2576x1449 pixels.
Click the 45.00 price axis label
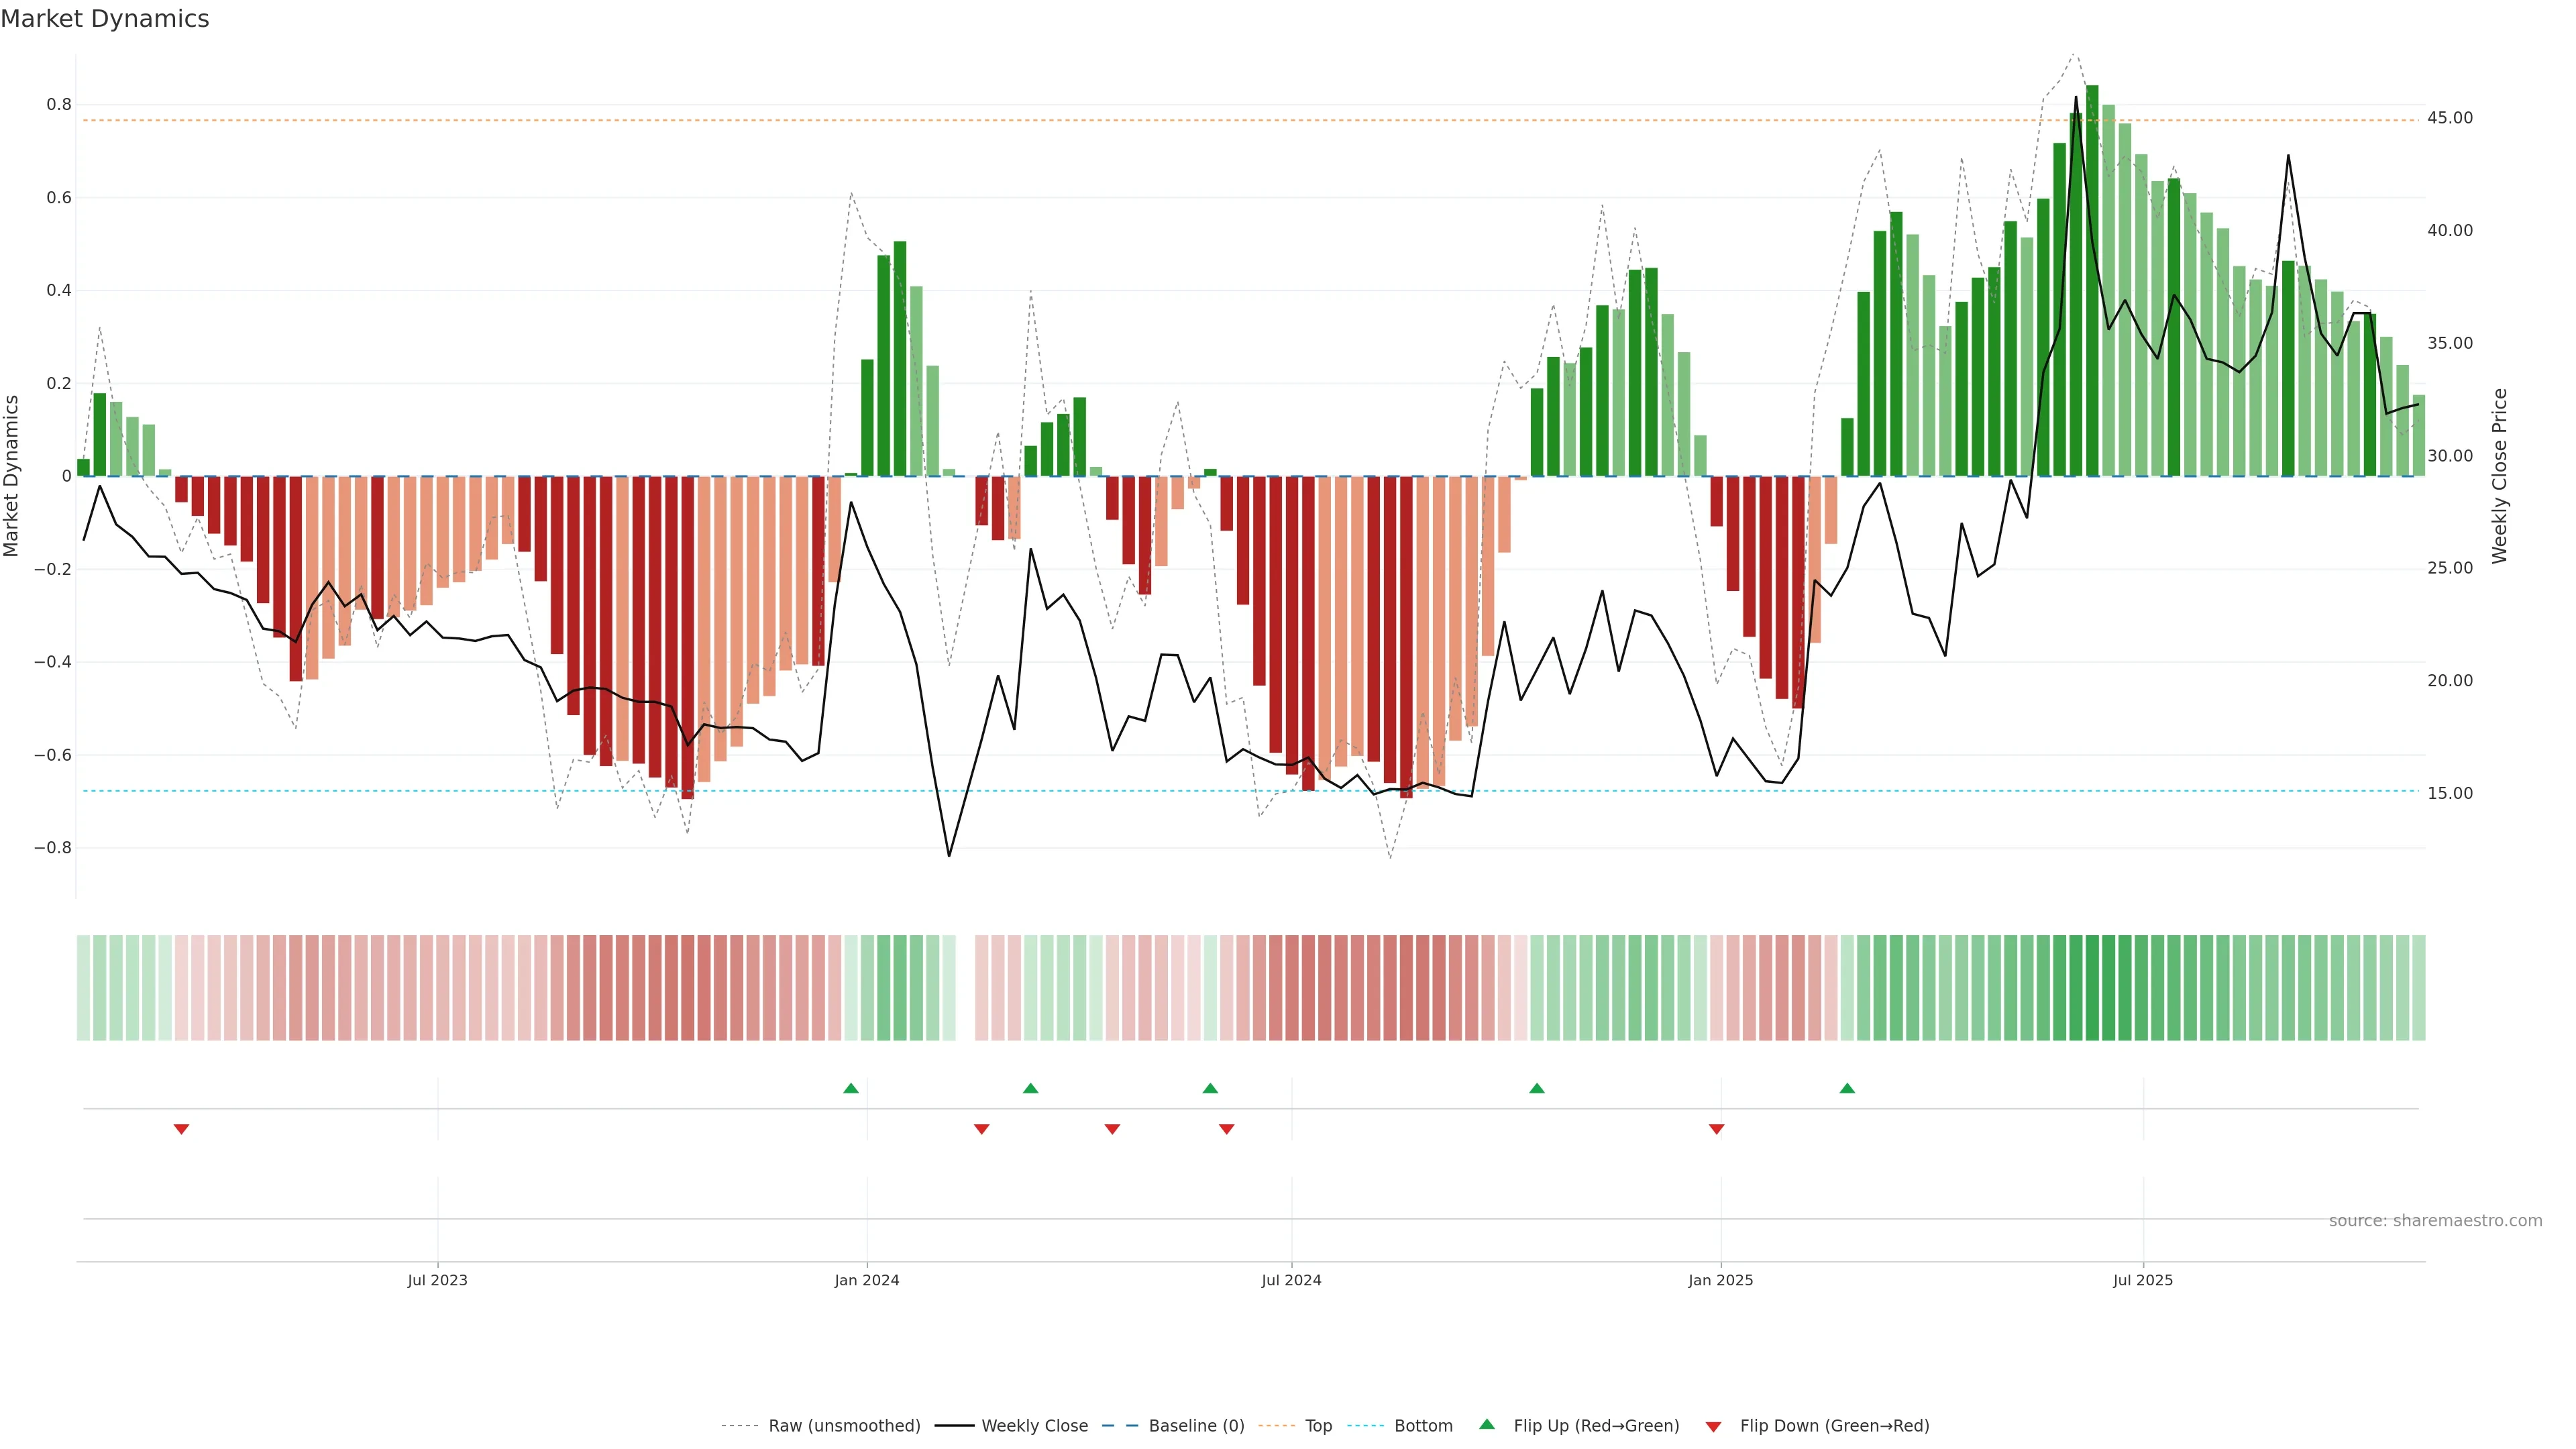point(2449,118)
